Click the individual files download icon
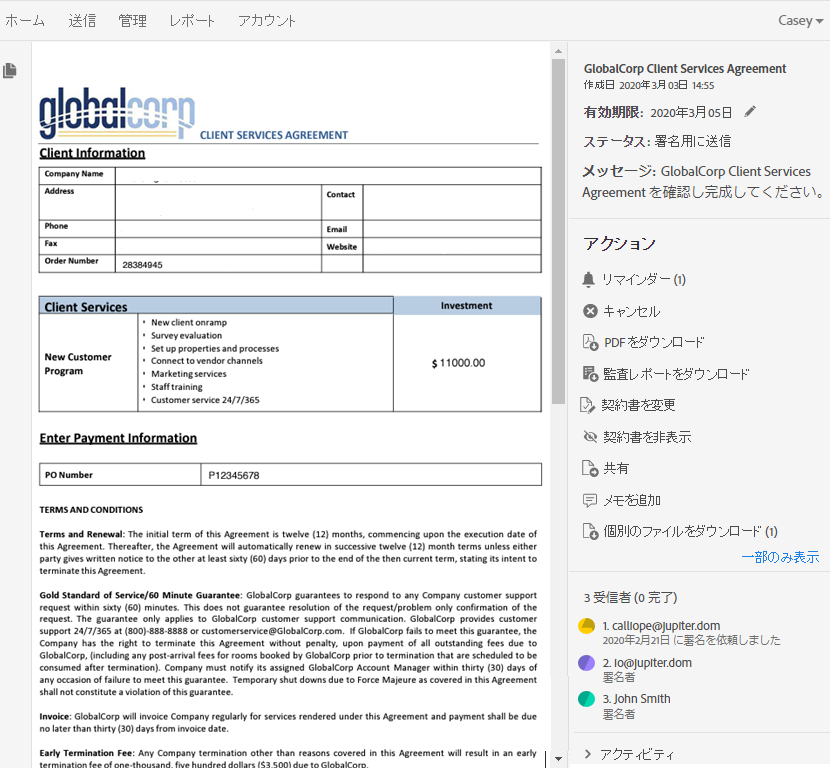The width and height of the screenshot is (830, 768). pos(590,531)
